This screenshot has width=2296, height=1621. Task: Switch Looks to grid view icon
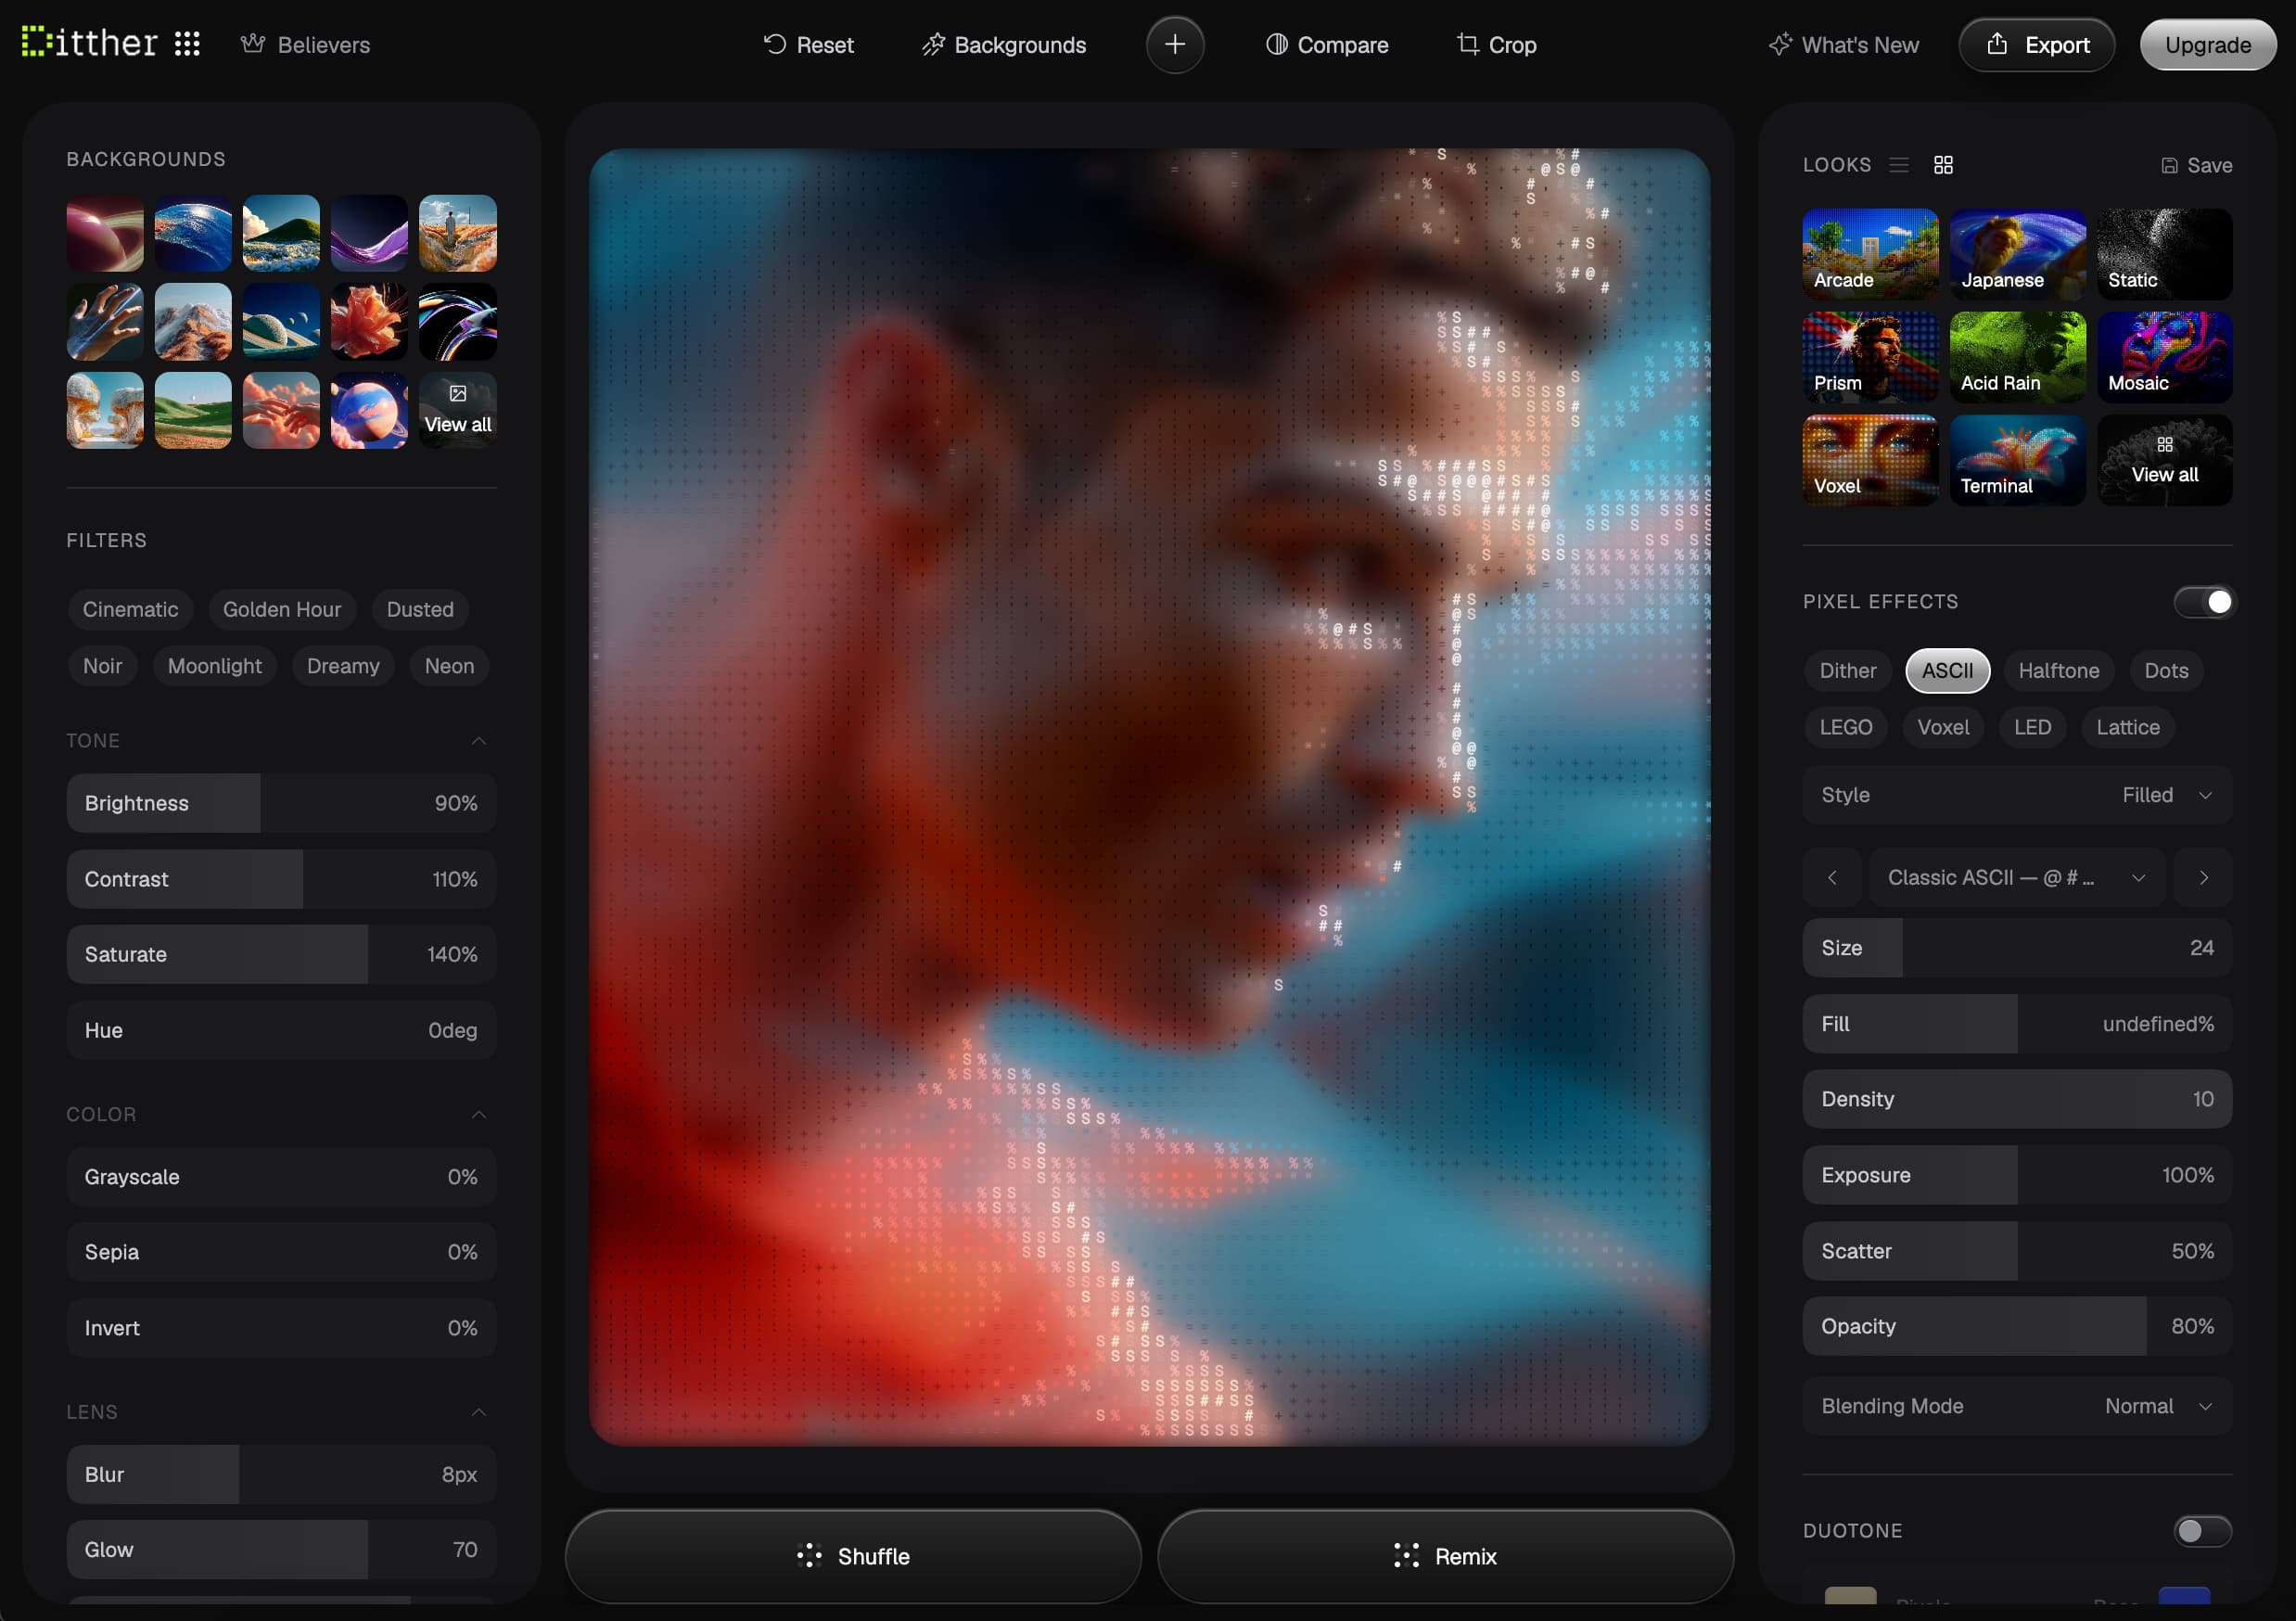pyautogui.click(x=1943, y=165)
